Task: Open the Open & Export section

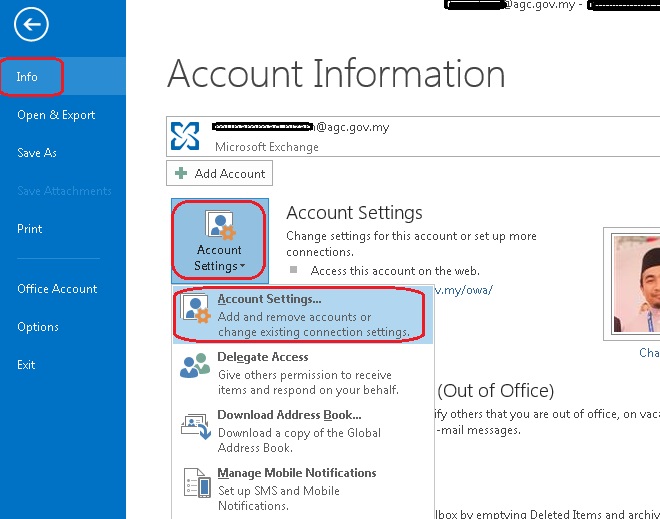Action: [x=56, y=115]
